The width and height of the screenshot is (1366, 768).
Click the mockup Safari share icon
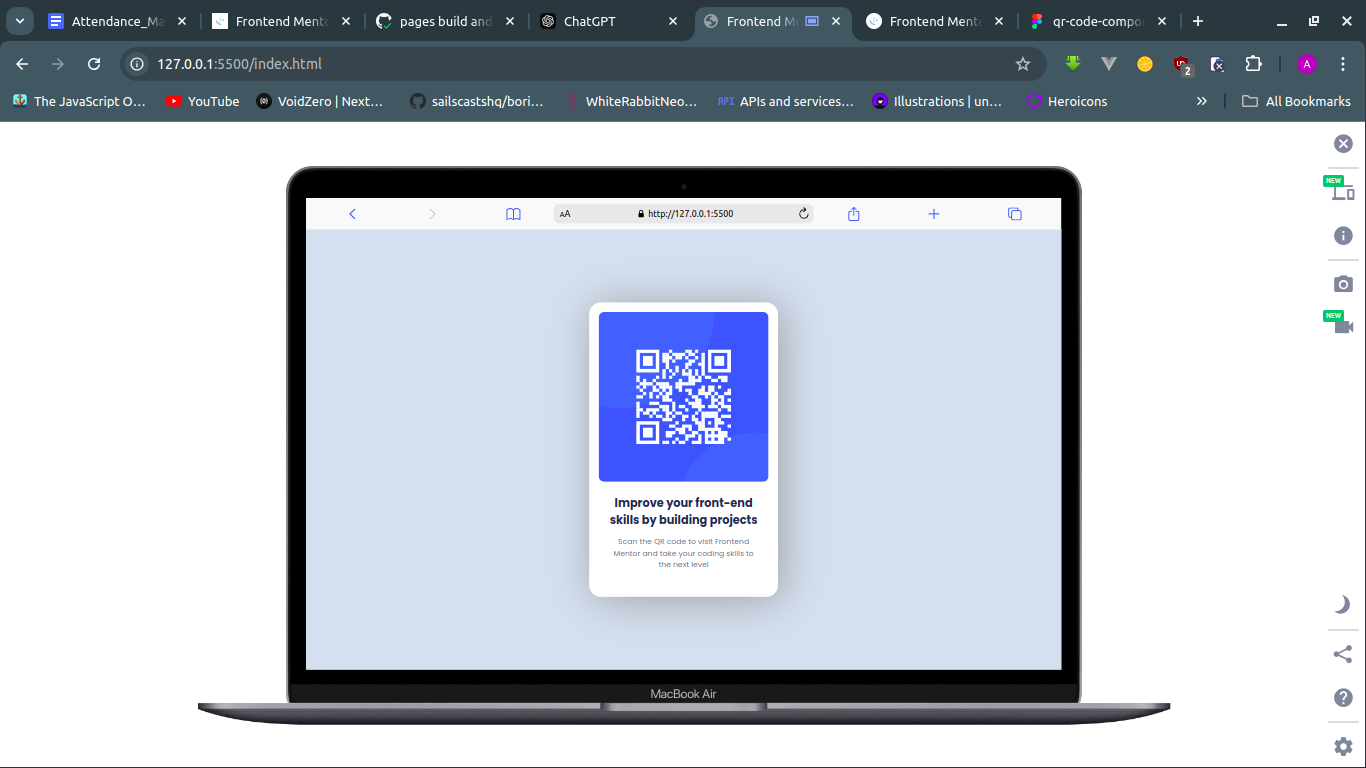pyautogui.click(x=854, y=214)
